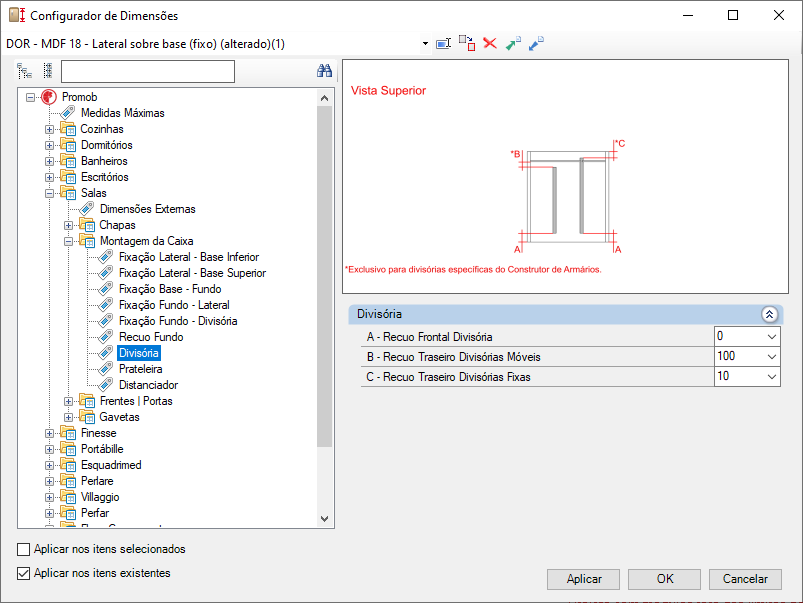Screen dimensions: 803x615
Task: Select Fixação Base - Fundo item
Action: click(x=170, y=289)
